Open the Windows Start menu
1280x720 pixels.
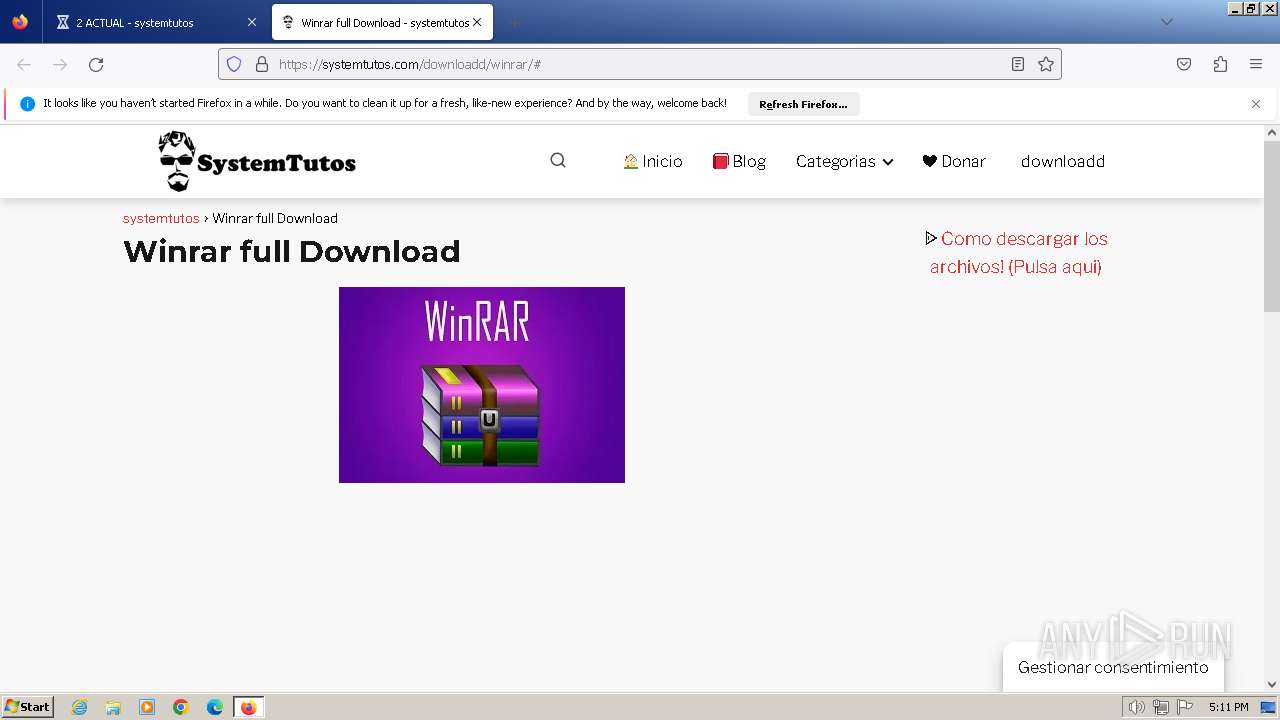pyautogui.click(x=28, y=707)
